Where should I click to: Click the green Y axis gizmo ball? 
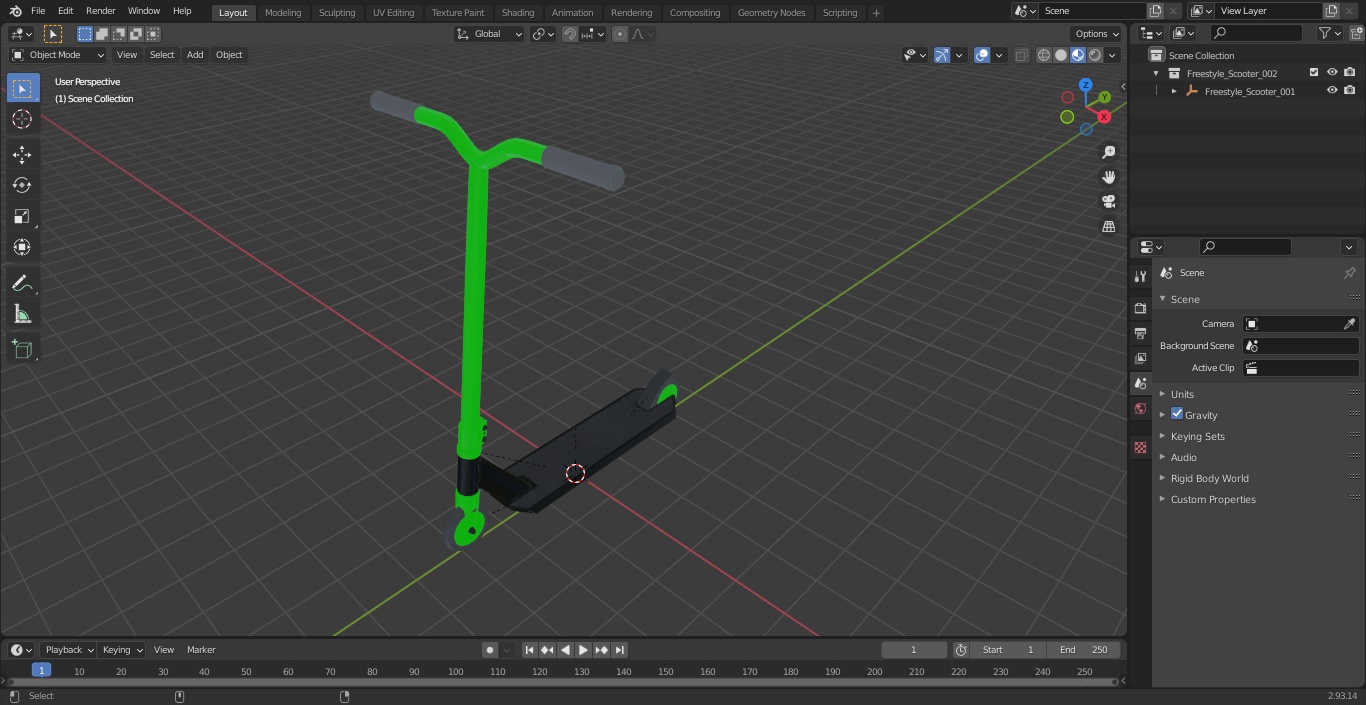(1104, 97)
